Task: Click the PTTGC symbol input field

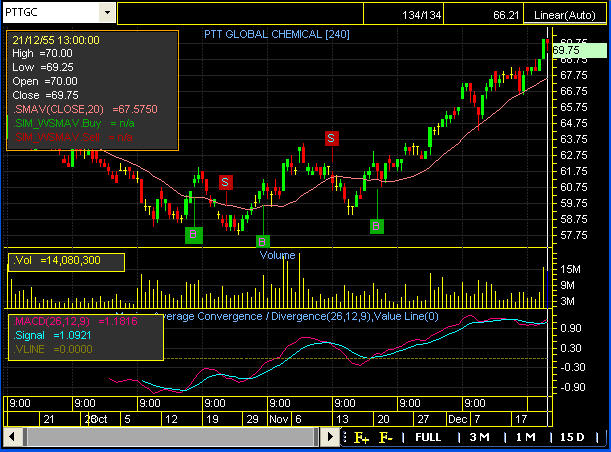Action: pos(51,12)
